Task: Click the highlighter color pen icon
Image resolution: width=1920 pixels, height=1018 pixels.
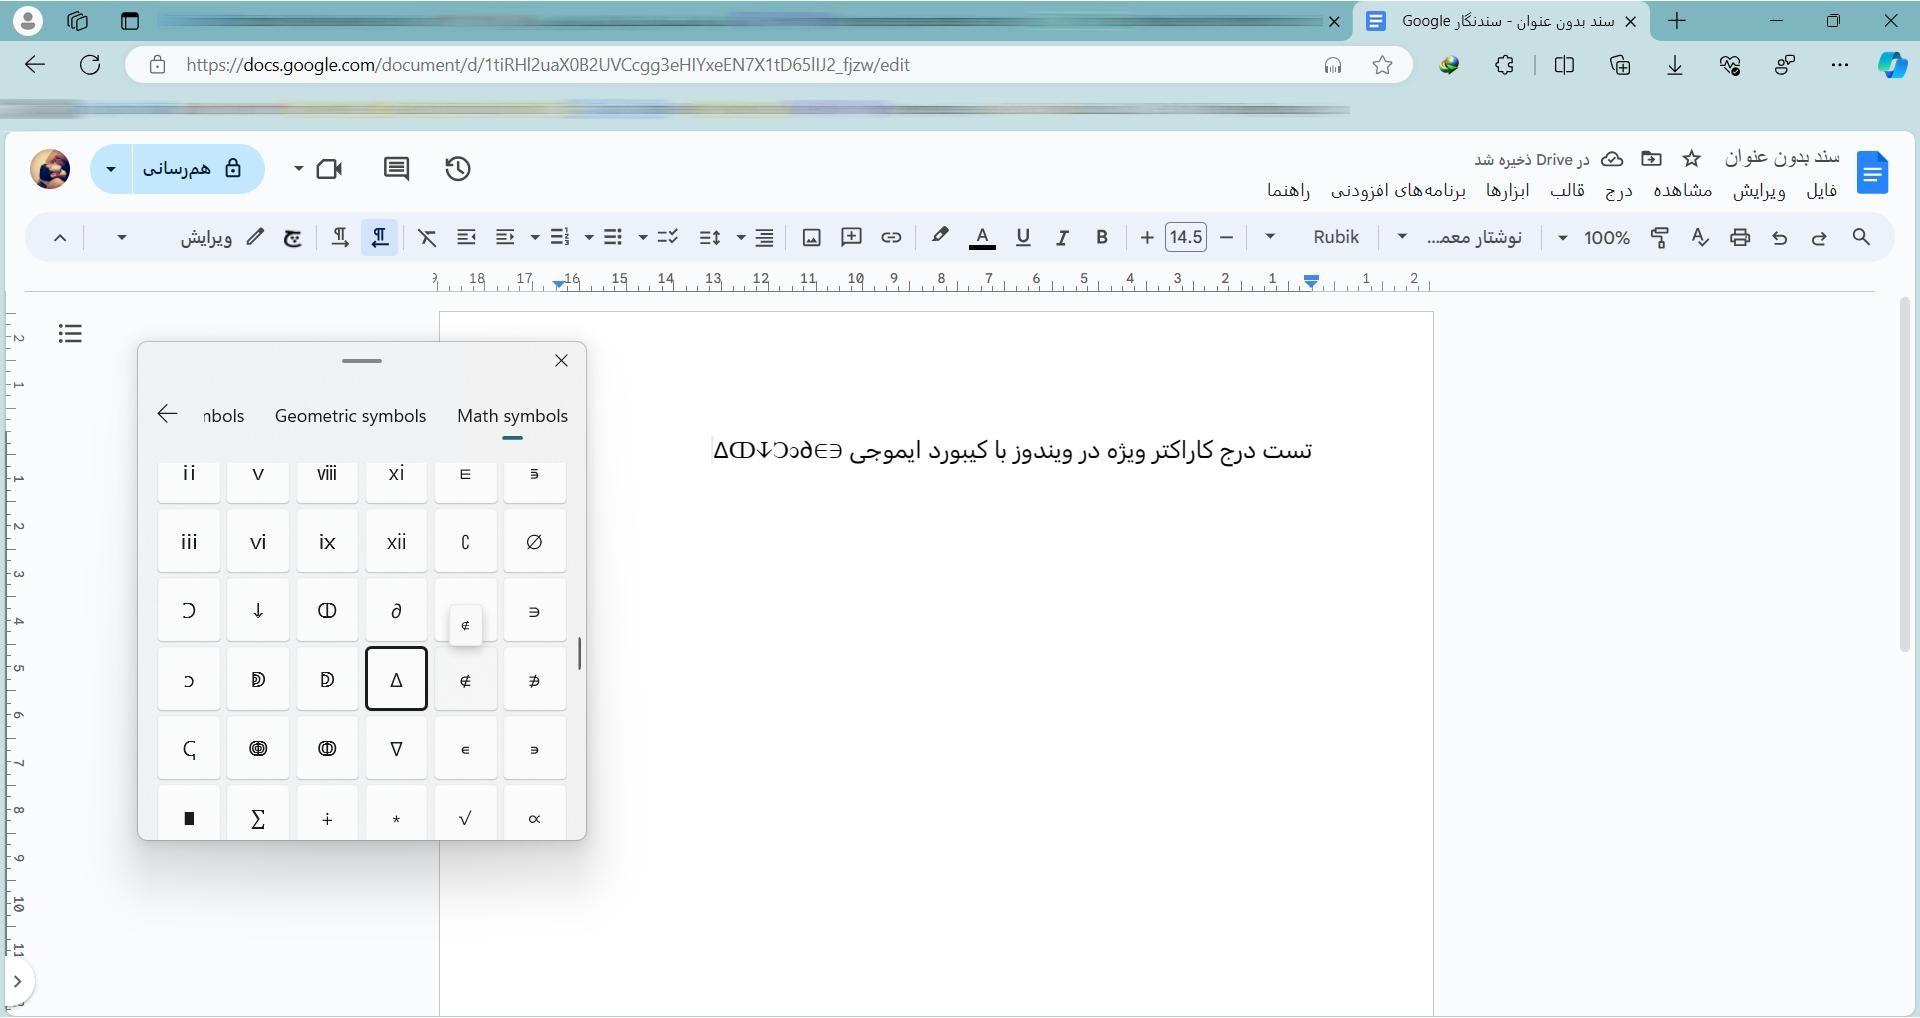Action: pyautogui.click(x=939, y=237)
